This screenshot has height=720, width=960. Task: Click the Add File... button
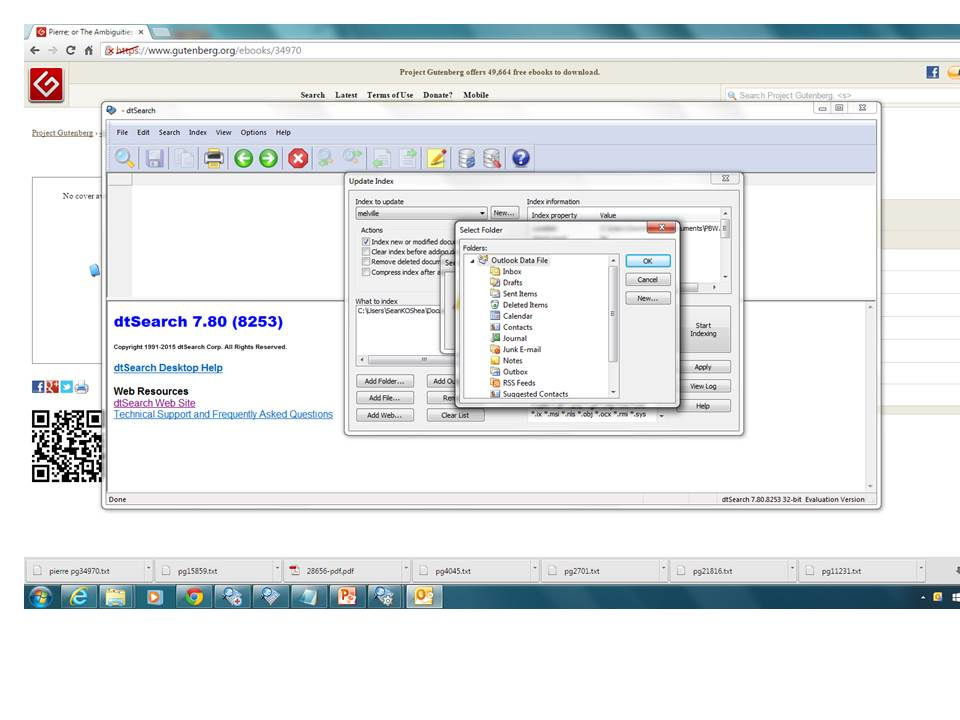384,398
